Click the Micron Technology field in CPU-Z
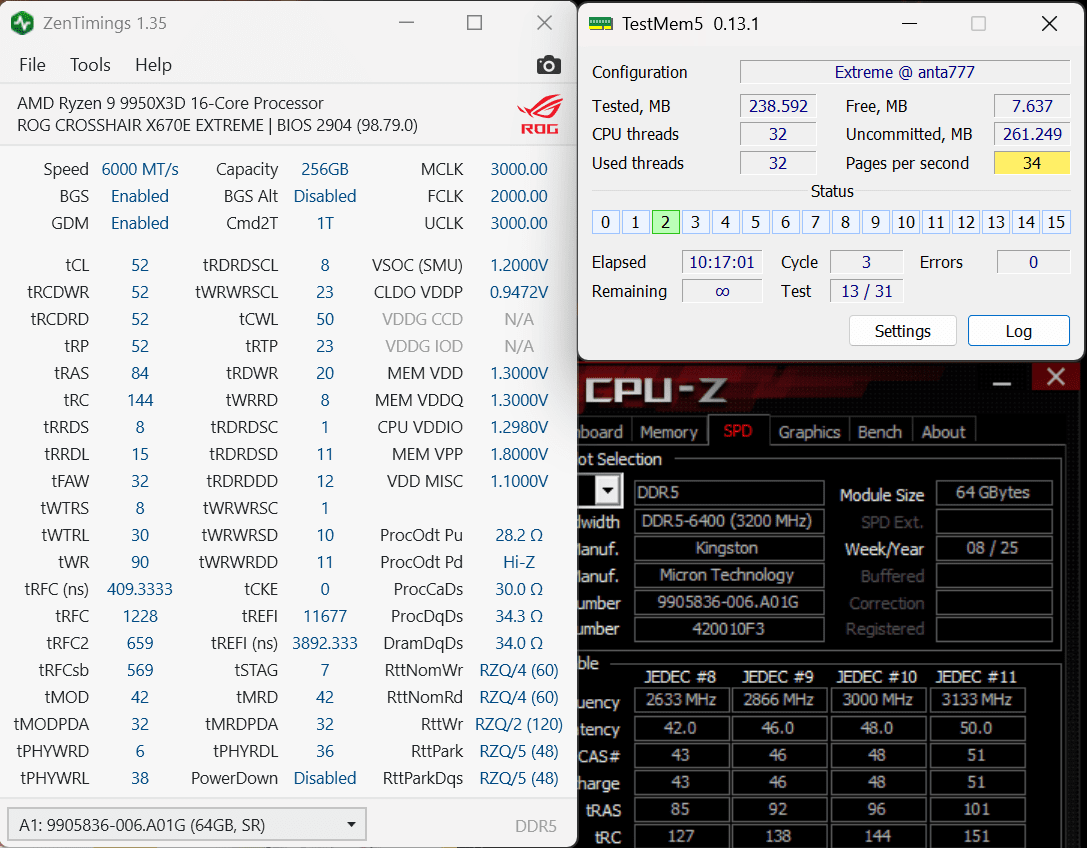The height and width of the screenshot is (848, 1087). pyautogui.click(x=729, y=575)
